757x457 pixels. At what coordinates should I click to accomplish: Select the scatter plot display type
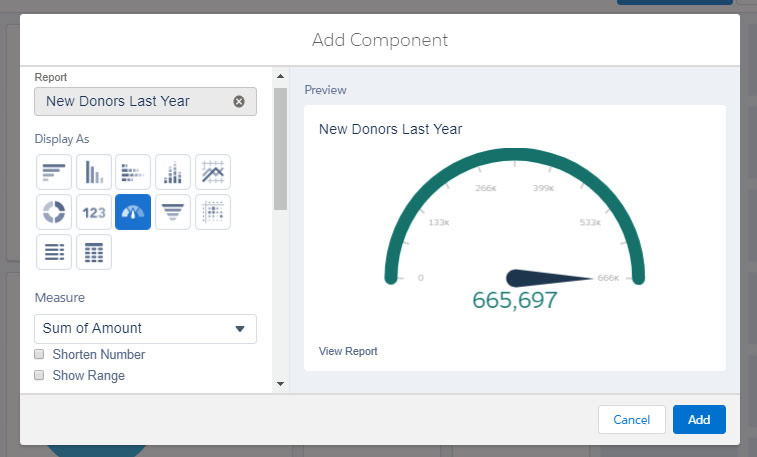click(213, 212)
